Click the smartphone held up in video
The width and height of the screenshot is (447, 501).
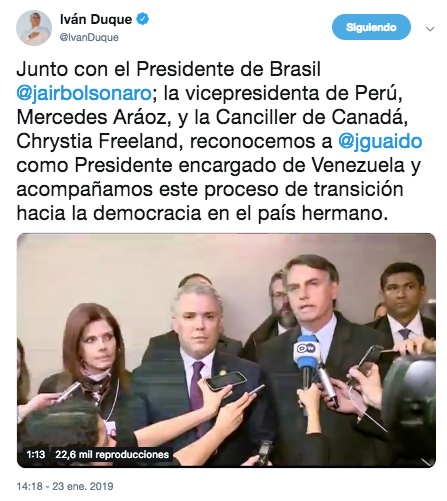[x=226, y=381]
